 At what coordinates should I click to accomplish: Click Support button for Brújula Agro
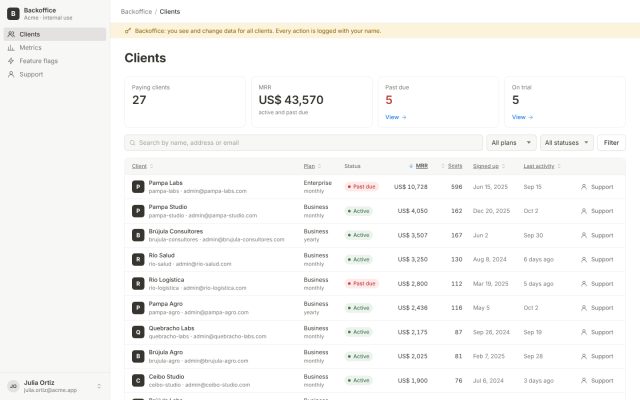(597, 356)
